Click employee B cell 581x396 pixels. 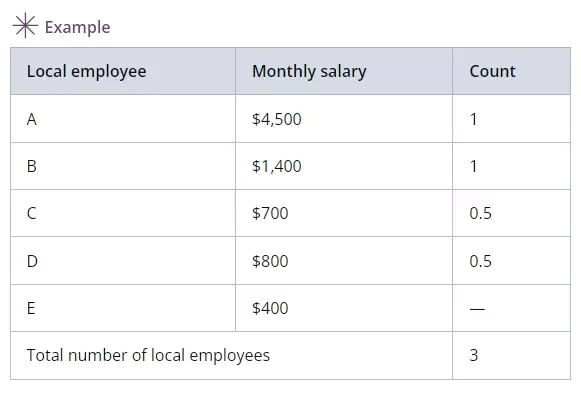(123, 166)
